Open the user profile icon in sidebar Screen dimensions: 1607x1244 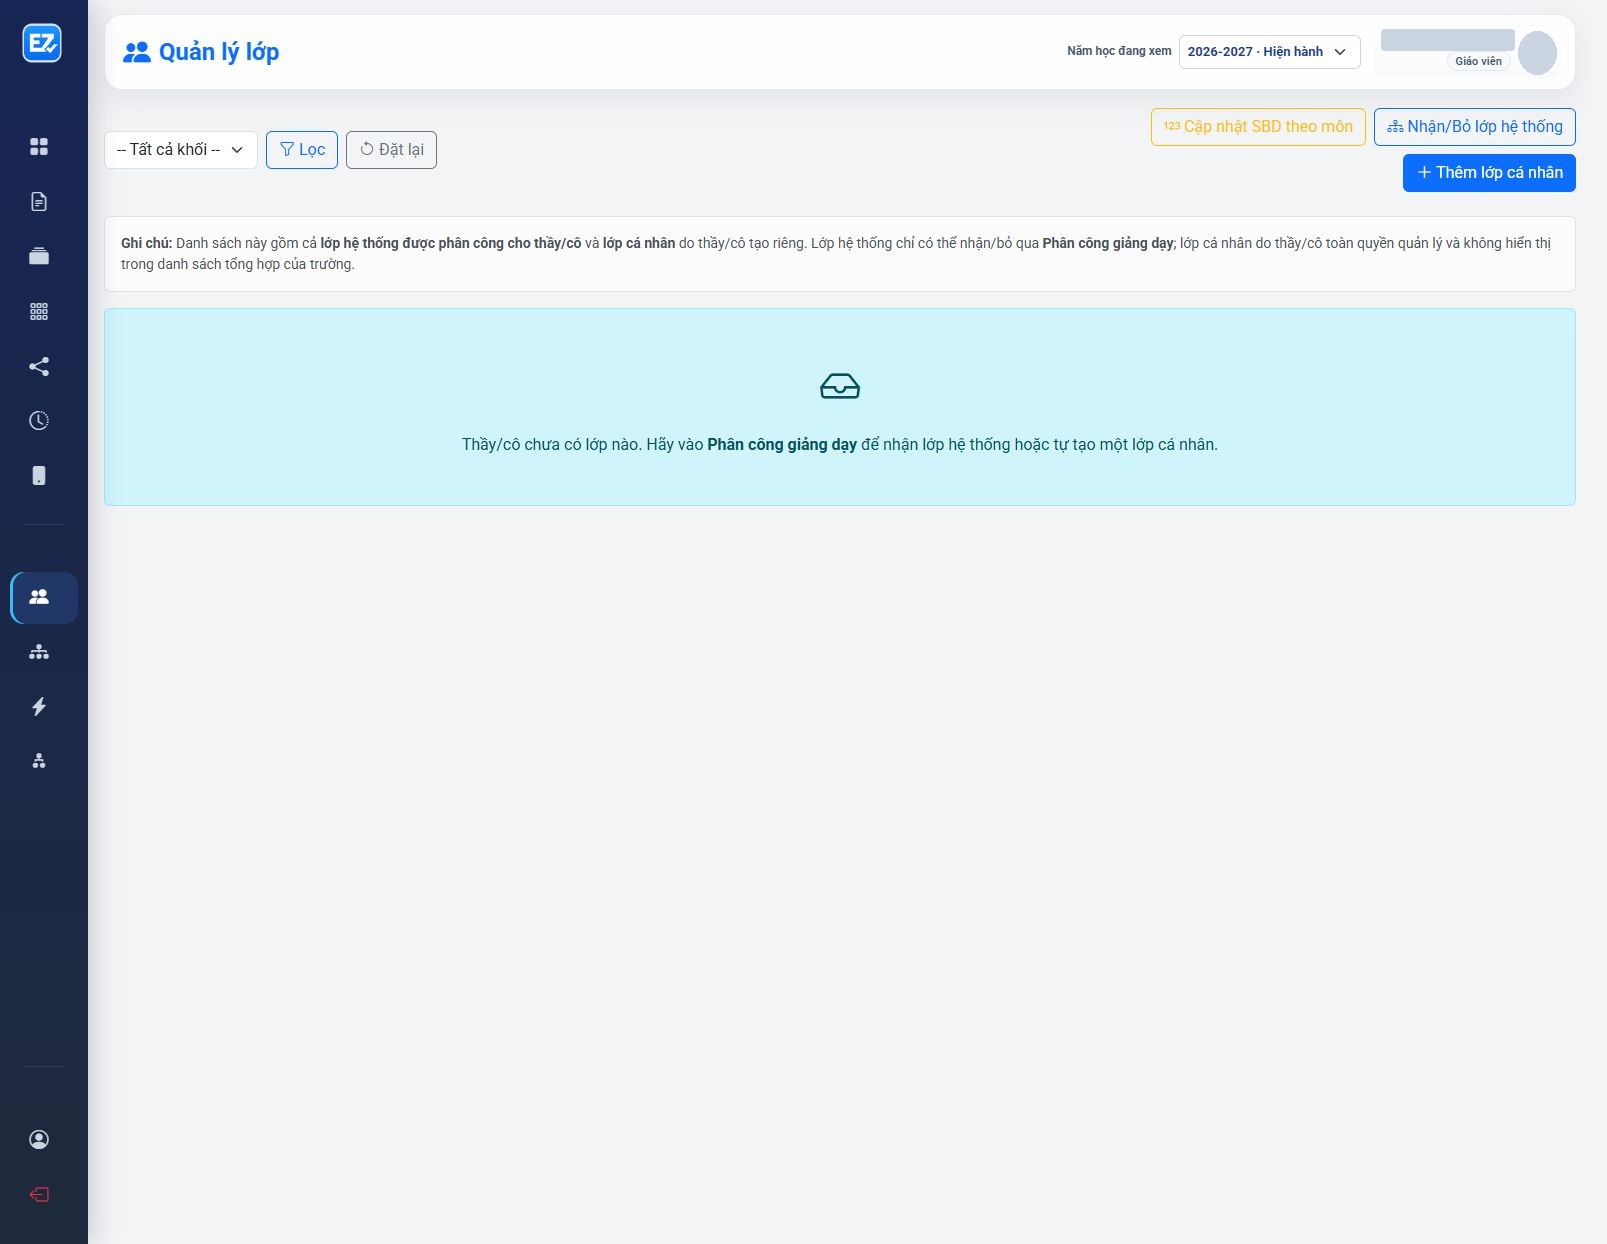(x=39, y=1139)
